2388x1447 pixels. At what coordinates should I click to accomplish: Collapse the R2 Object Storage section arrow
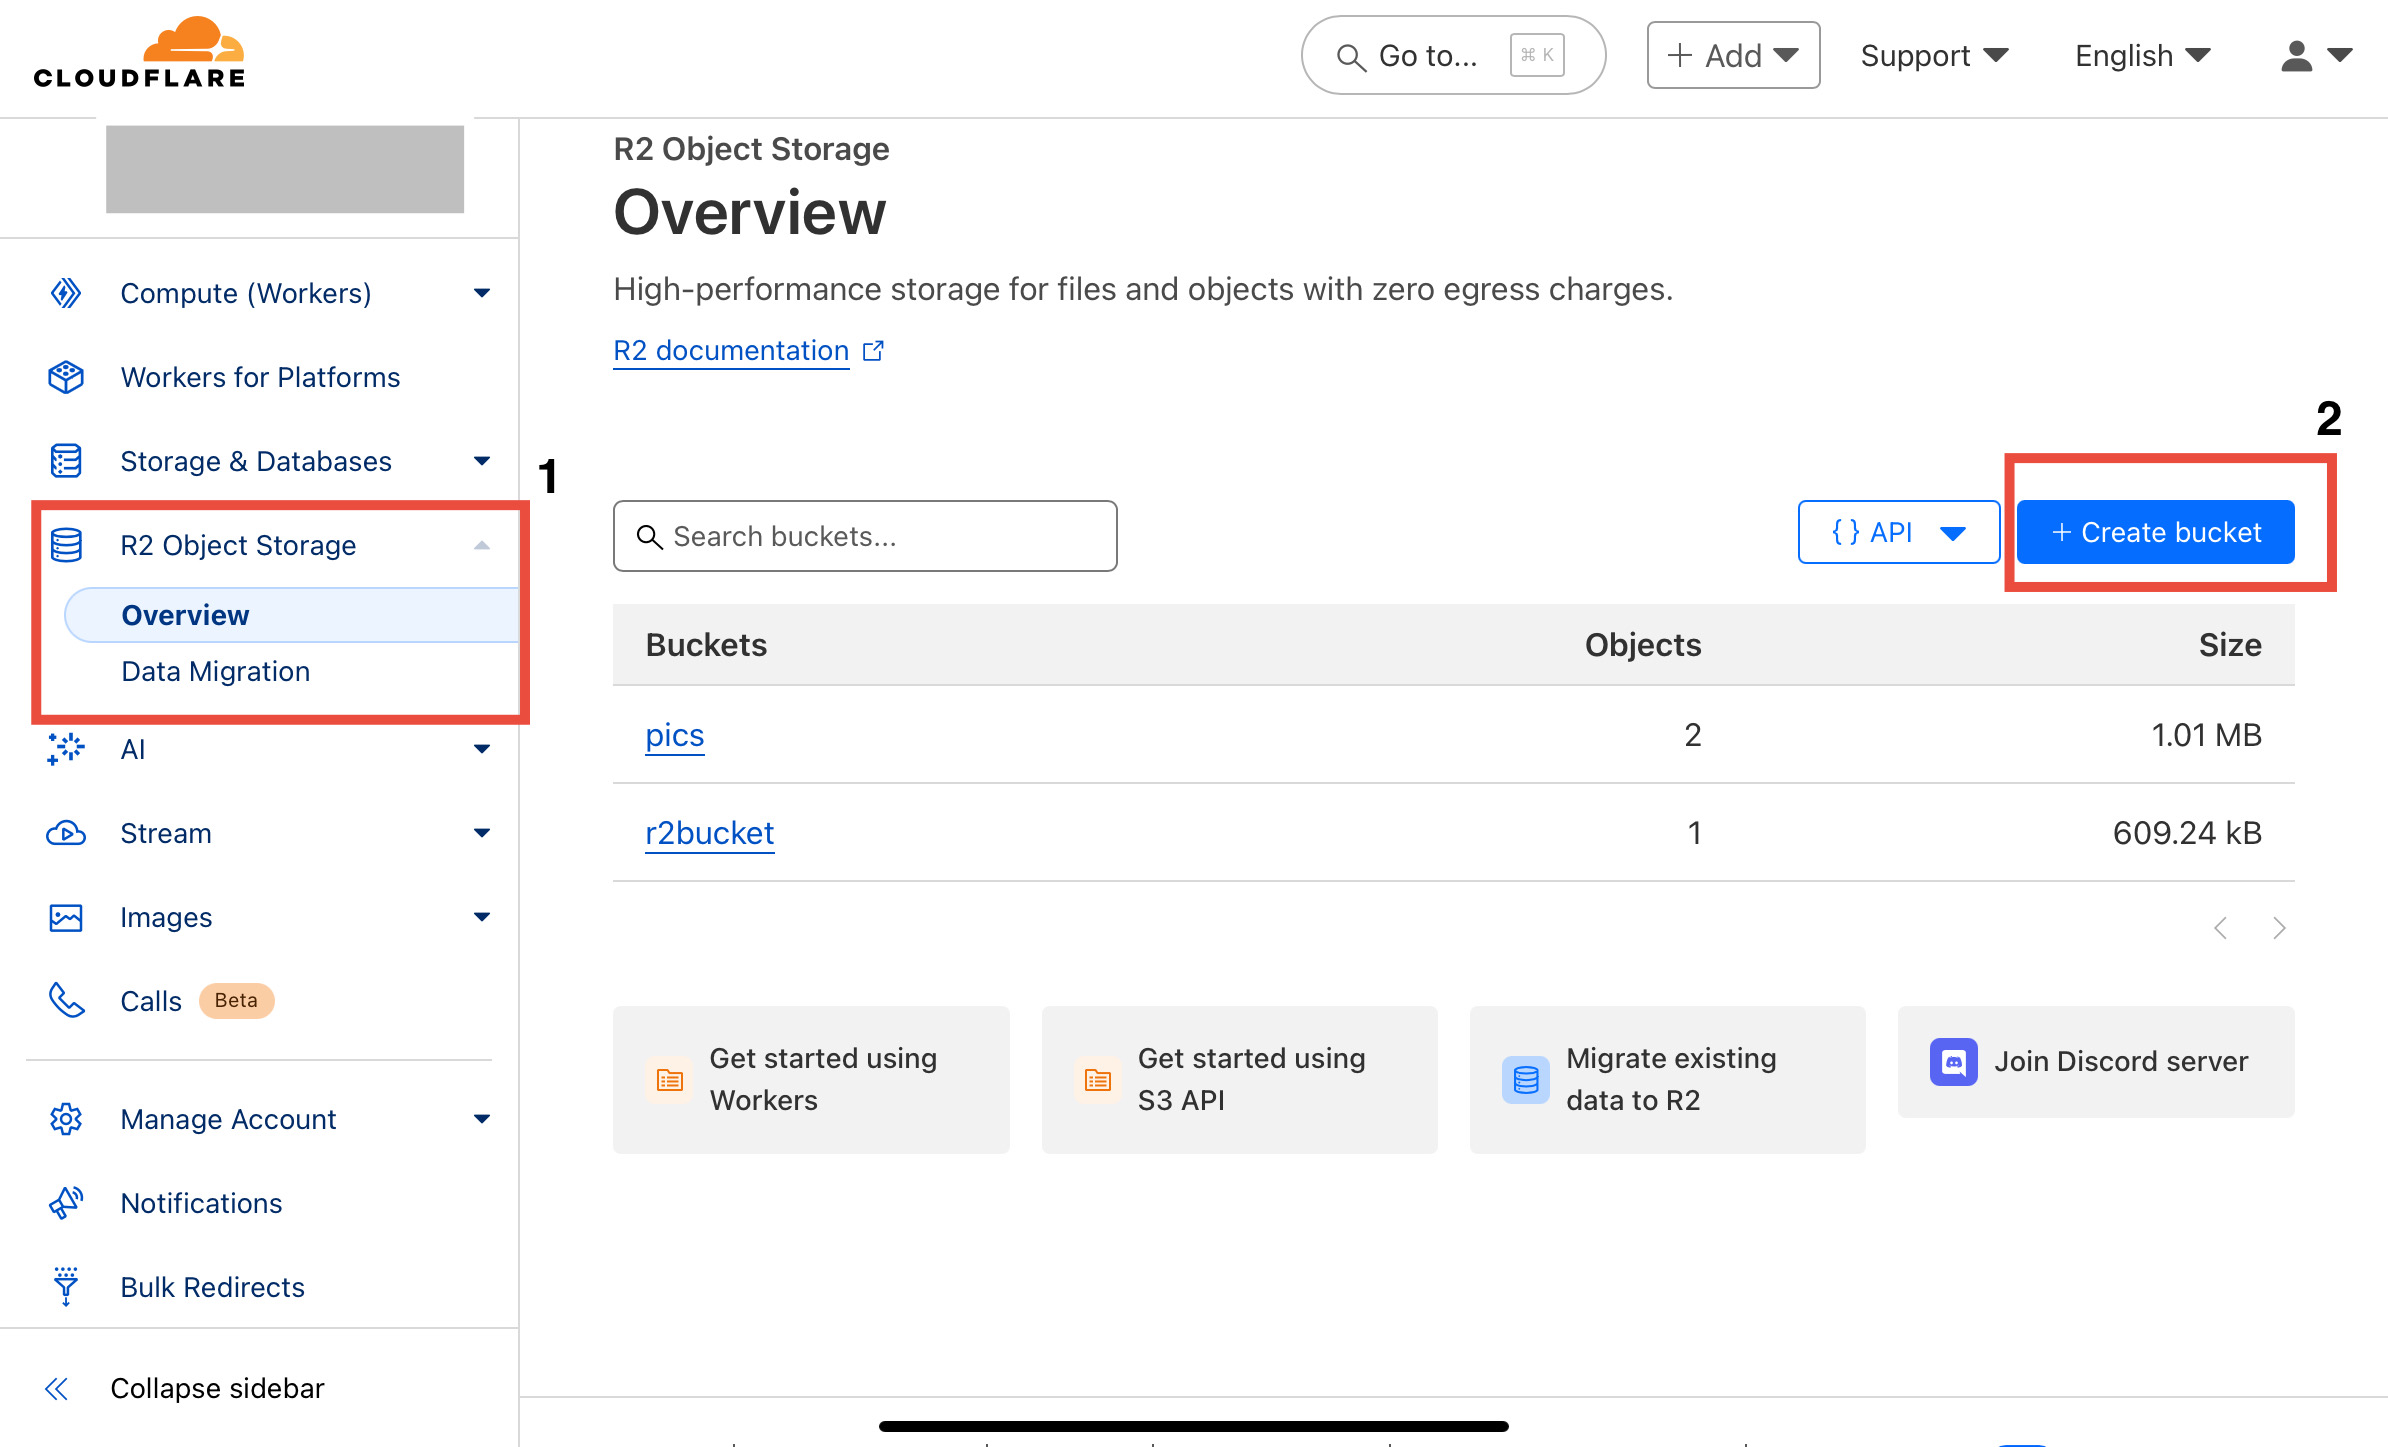tap(482, 545)
